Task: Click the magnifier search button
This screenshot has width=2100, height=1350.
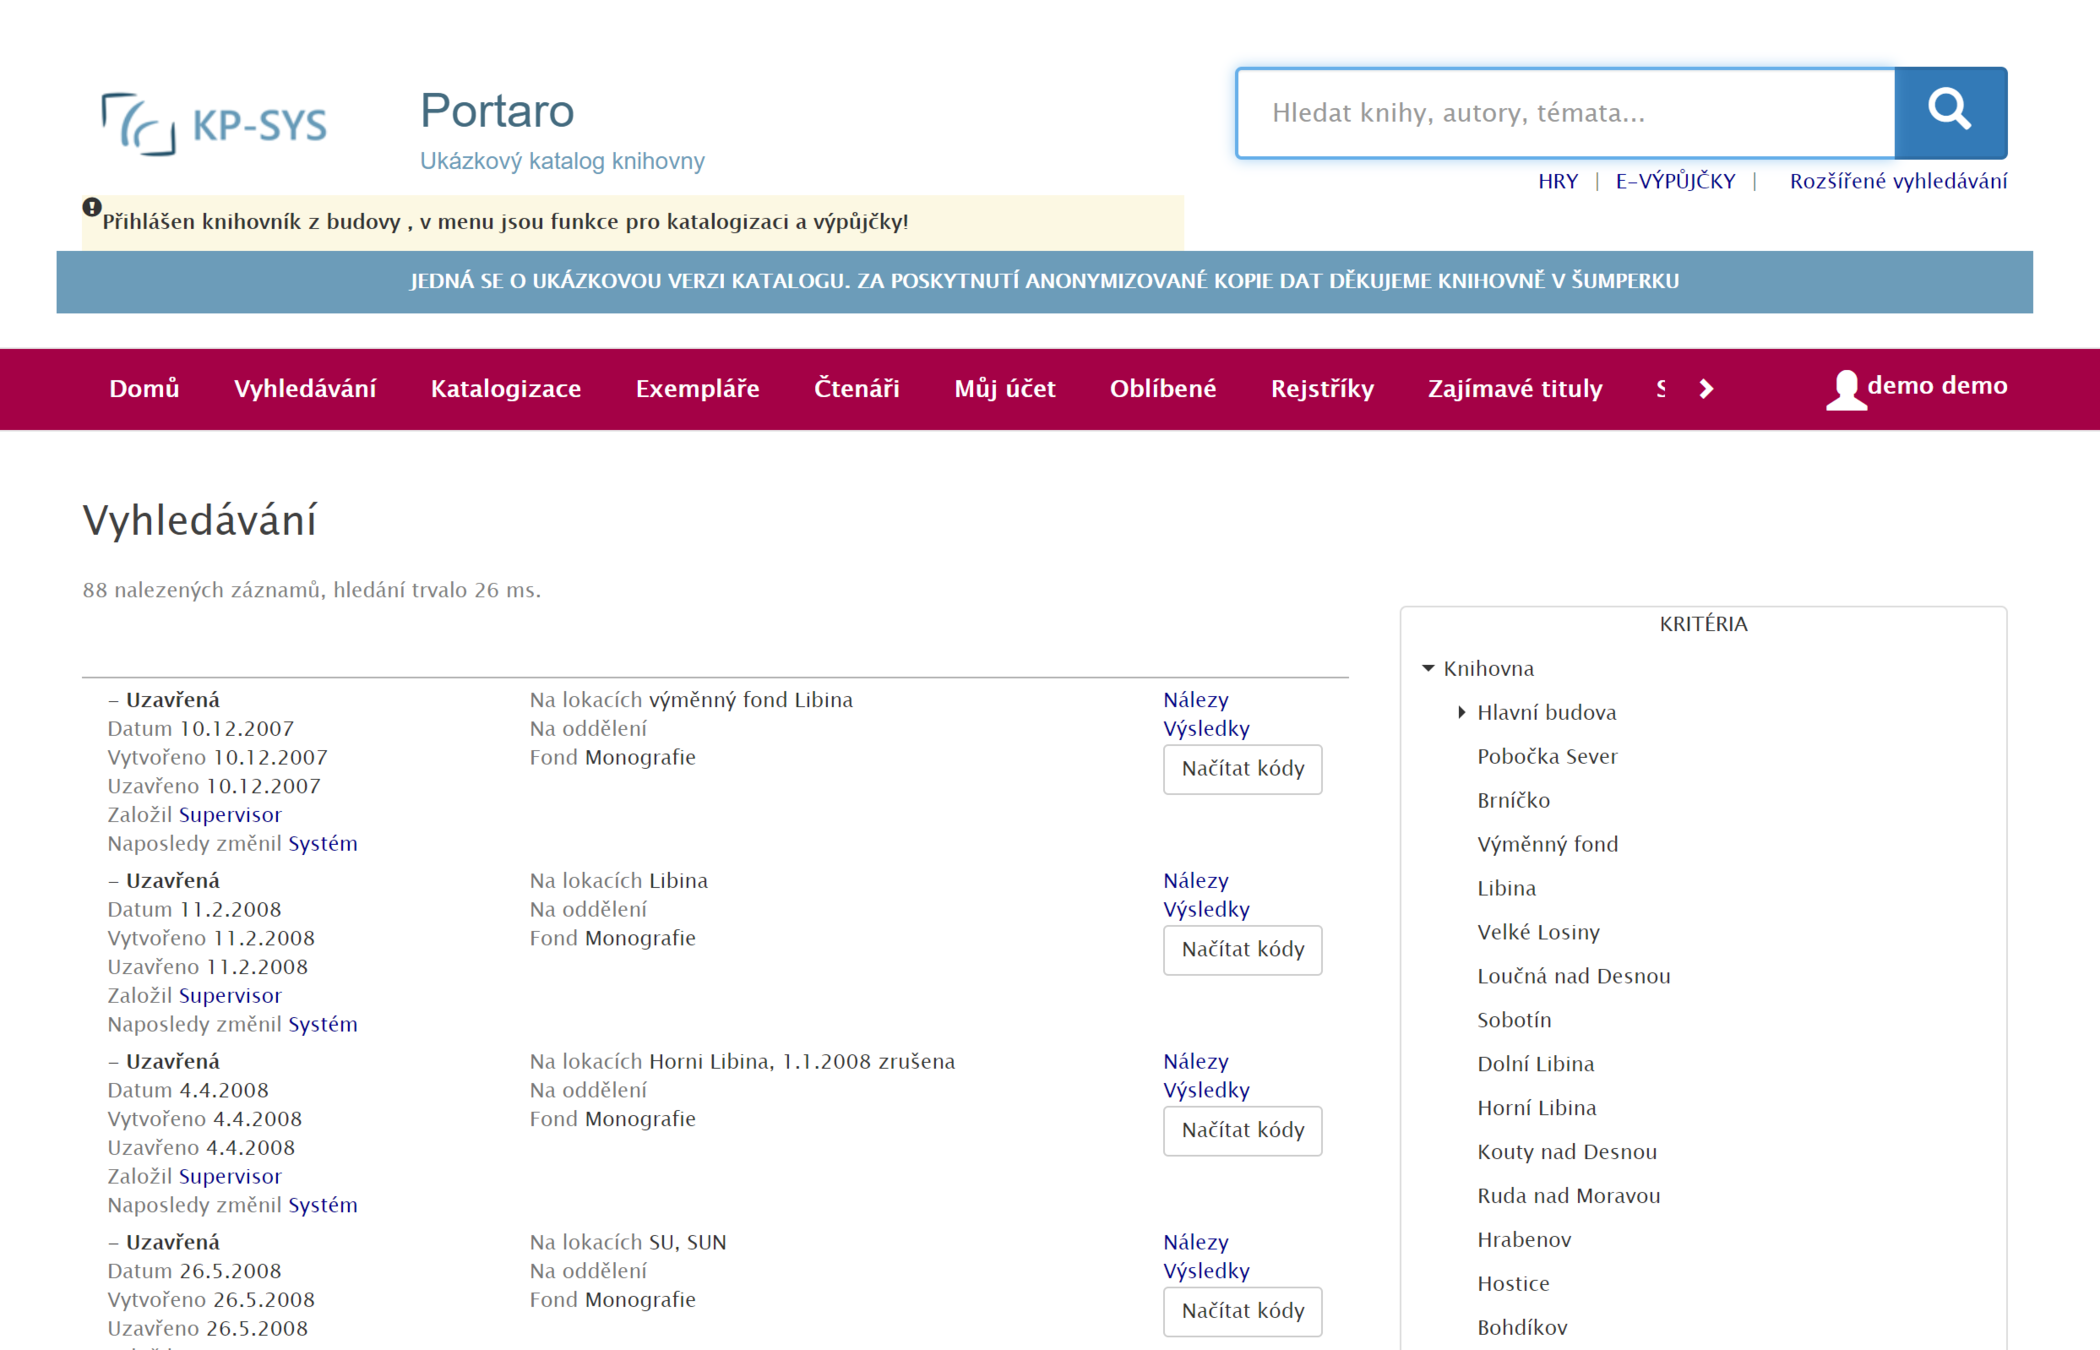Action: pos(1949,112)
